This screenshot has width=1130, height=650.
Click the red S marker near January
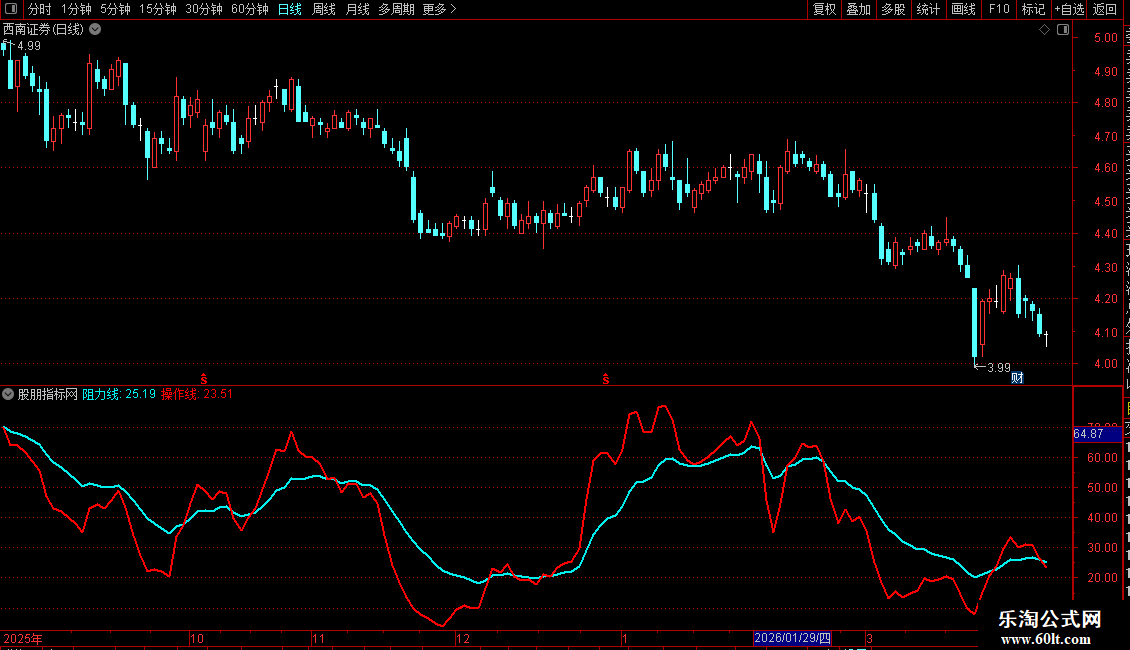605,379
